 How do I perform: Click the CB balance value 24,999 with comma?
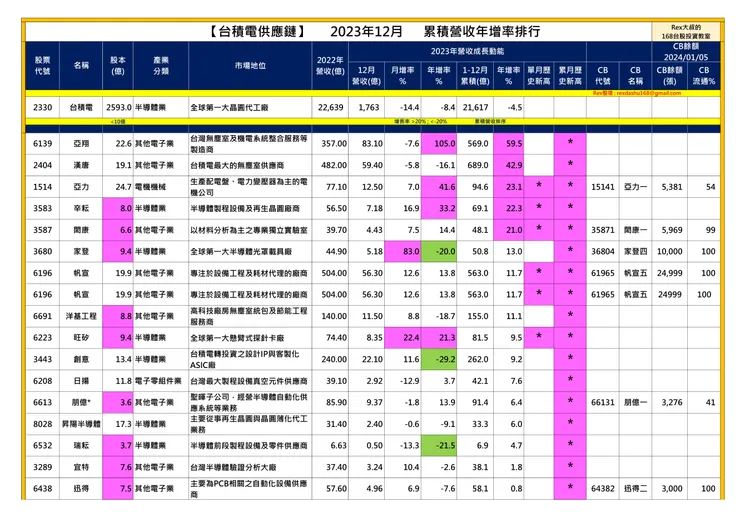(x=670, y=273)
